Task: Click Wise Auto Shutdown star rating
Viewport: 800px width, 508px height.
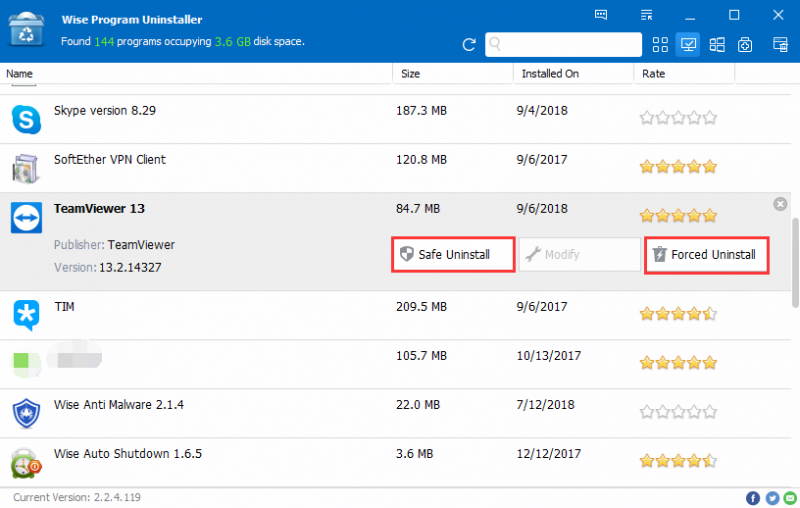Action: 678,461
